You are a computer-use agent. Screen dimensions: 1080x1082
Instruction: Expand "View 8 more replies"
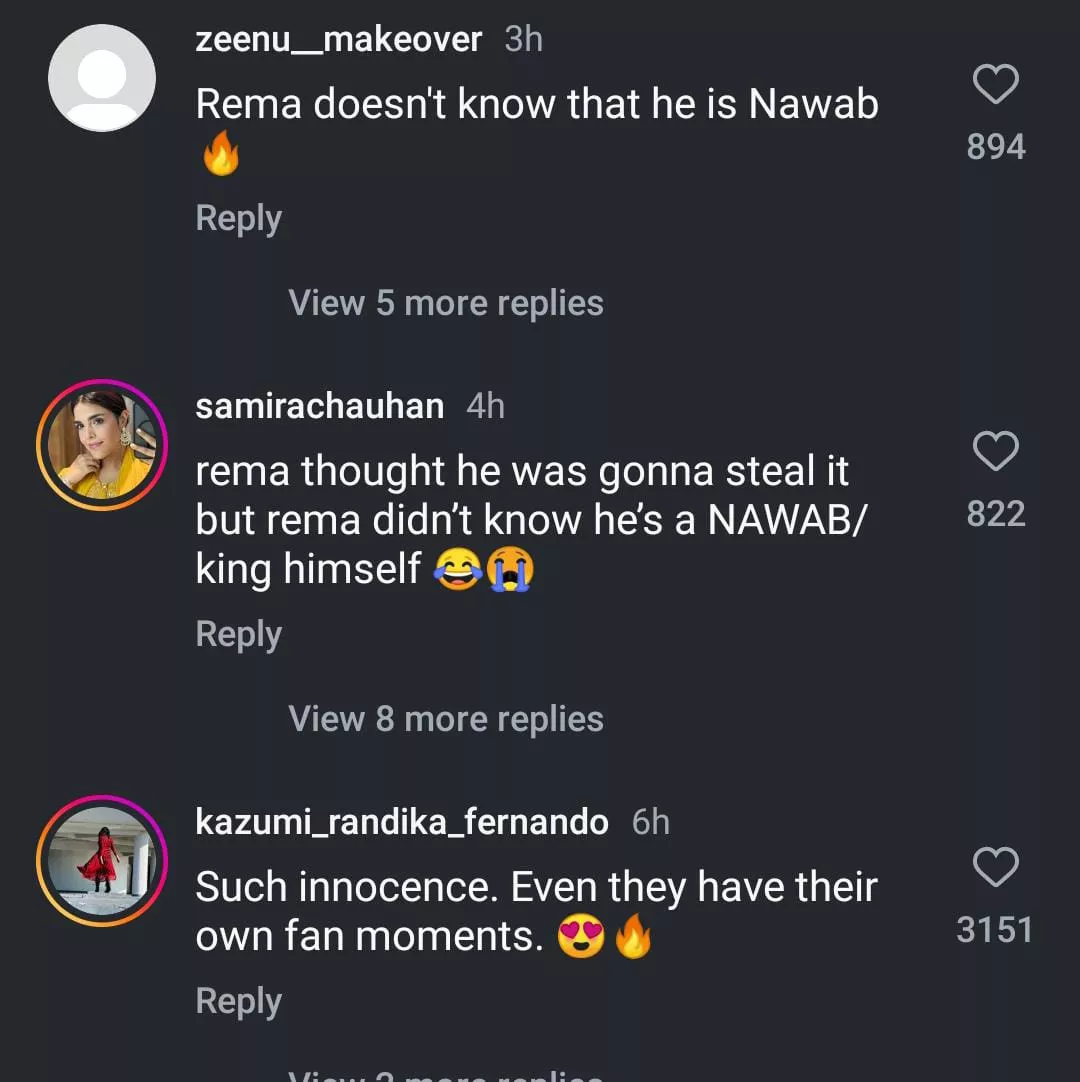pyautogui.click(x=445, y=719)
